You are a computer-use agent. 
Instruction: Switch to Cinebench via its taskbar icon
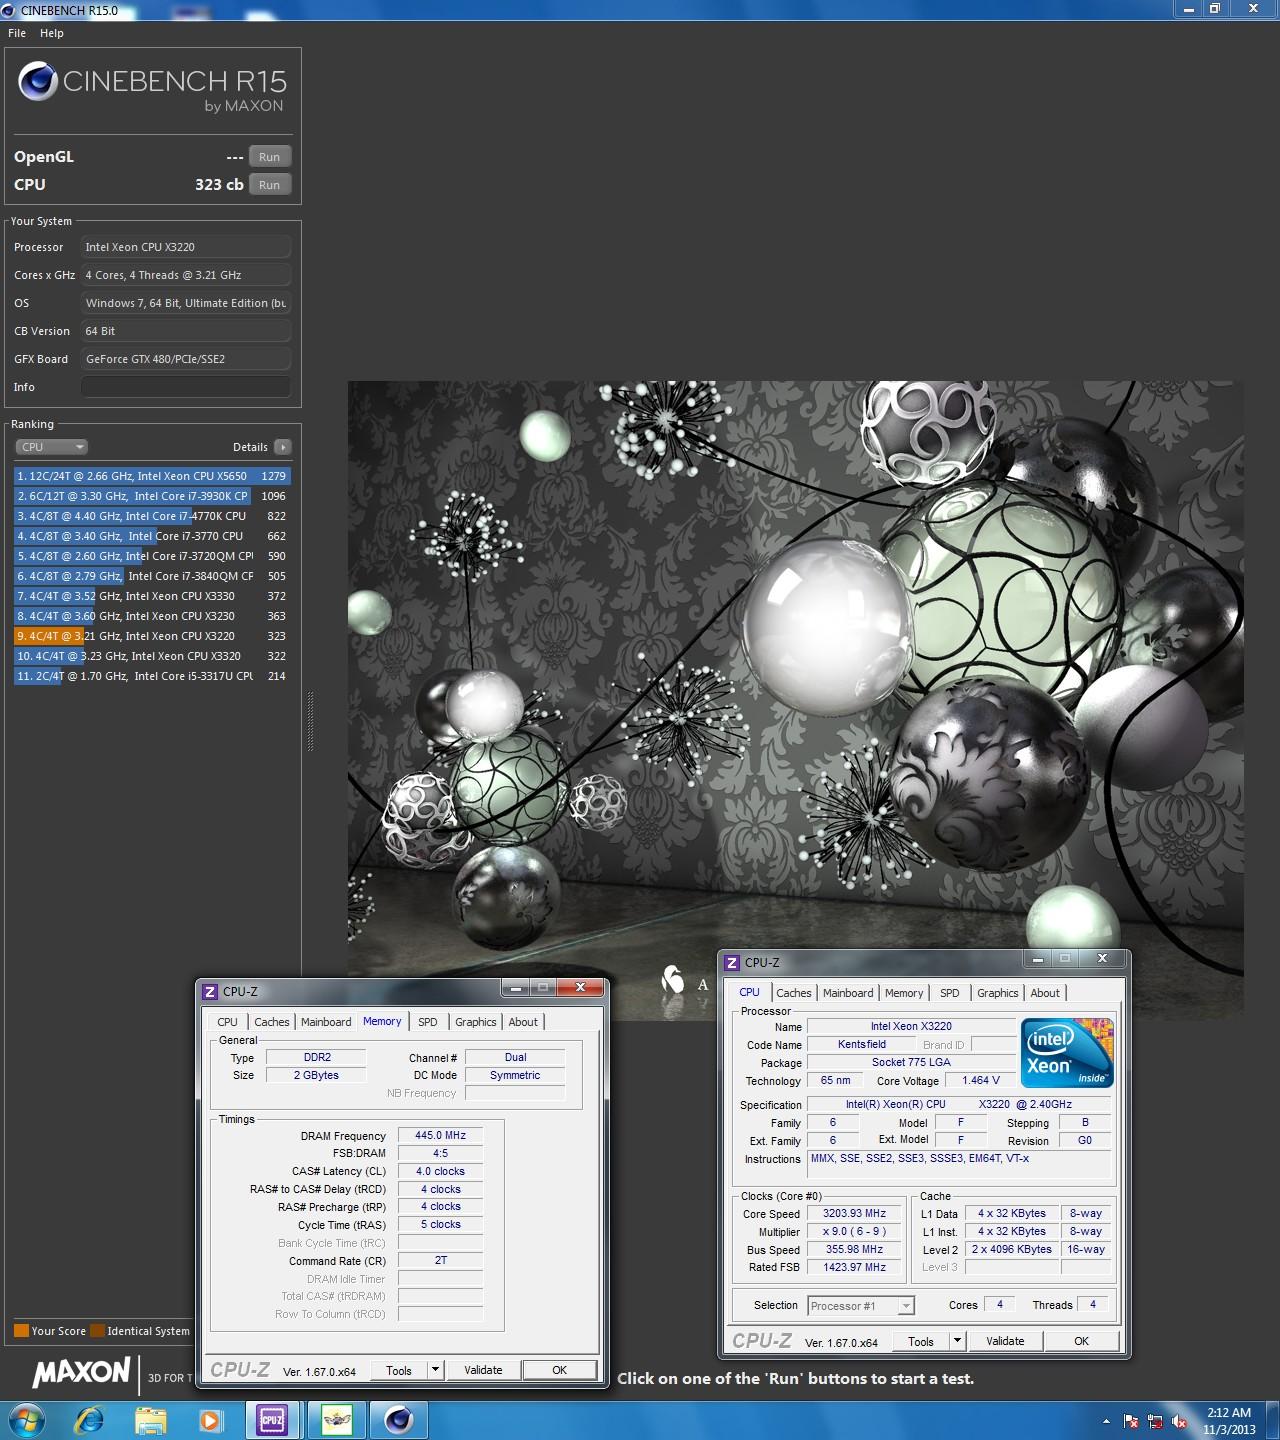point(399,1420)
